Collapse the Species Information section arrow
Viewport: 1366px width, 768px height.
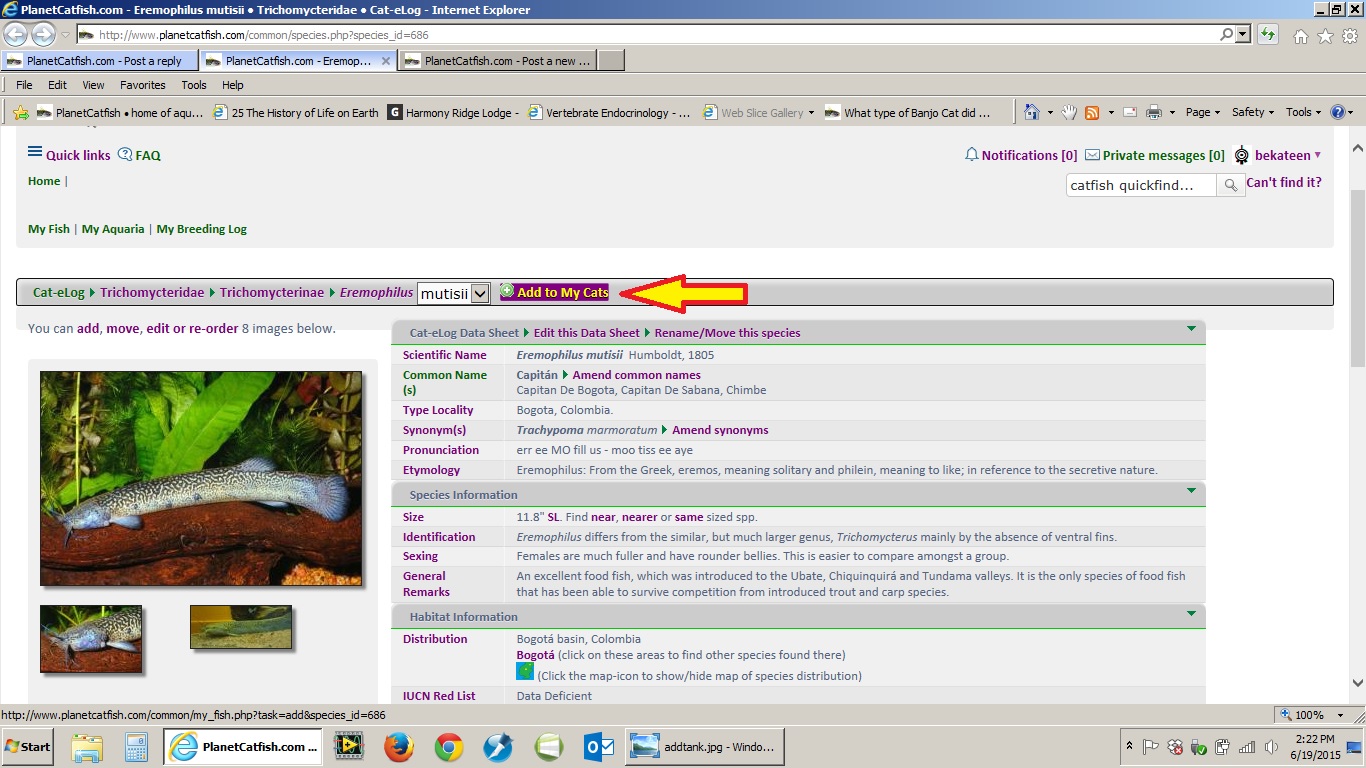(x=1191, y=490)
